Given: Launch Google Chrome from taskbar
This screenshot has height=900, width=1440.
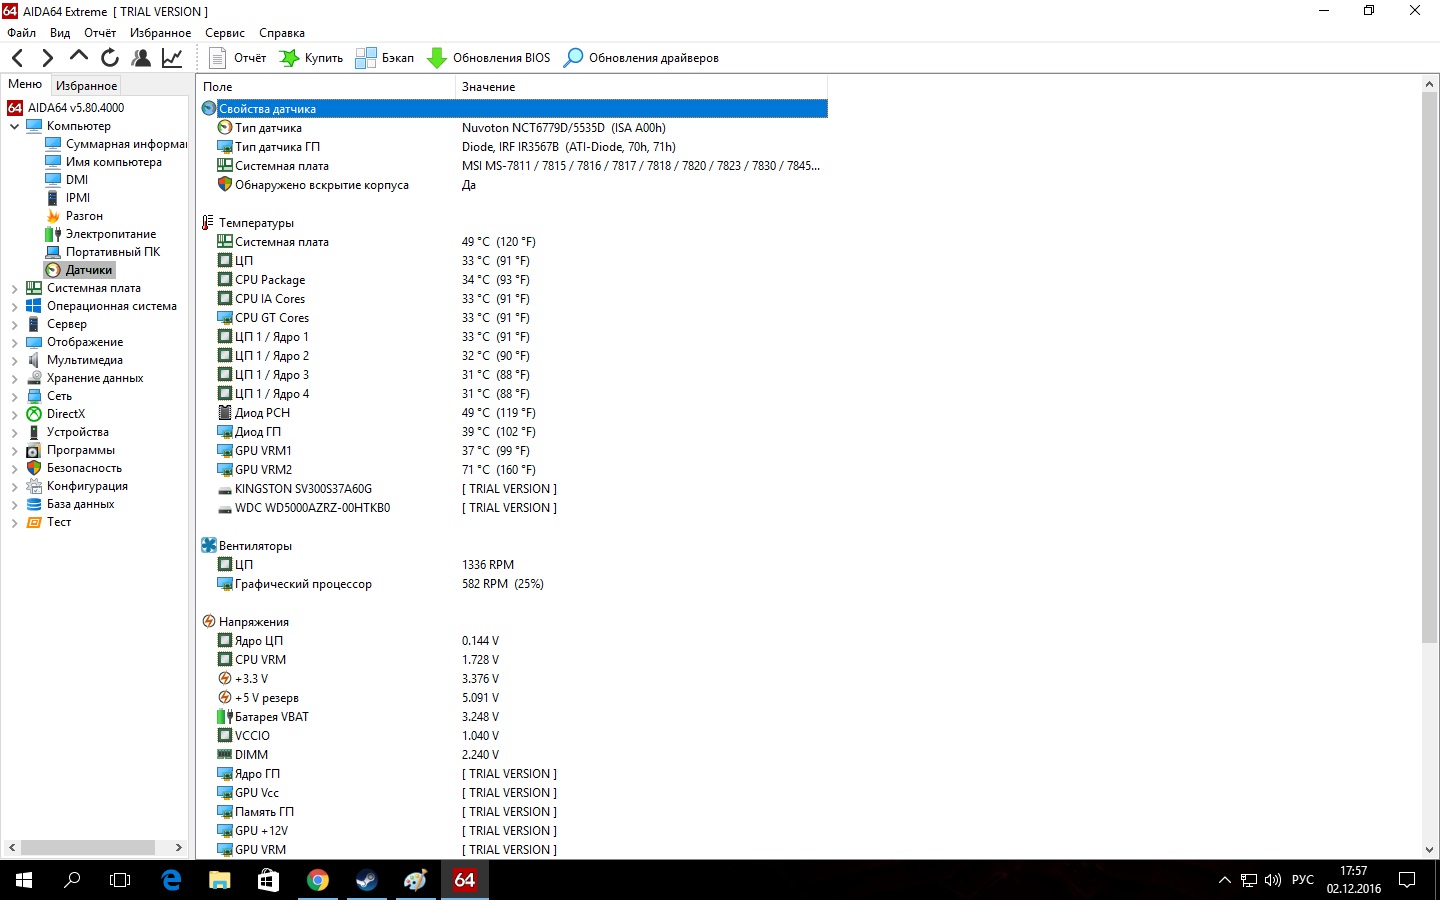Looking at the screenshot, I should 318,880.
